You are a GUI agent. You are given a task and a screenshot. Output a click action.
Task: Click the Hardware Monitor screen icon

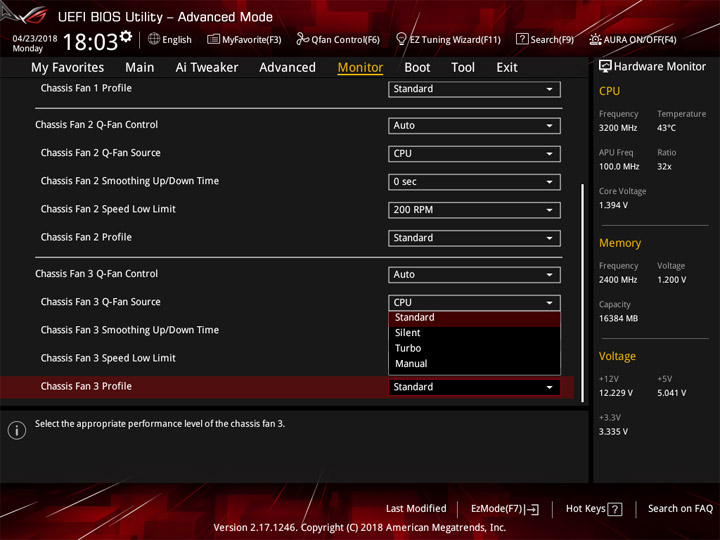click(605, 67)
